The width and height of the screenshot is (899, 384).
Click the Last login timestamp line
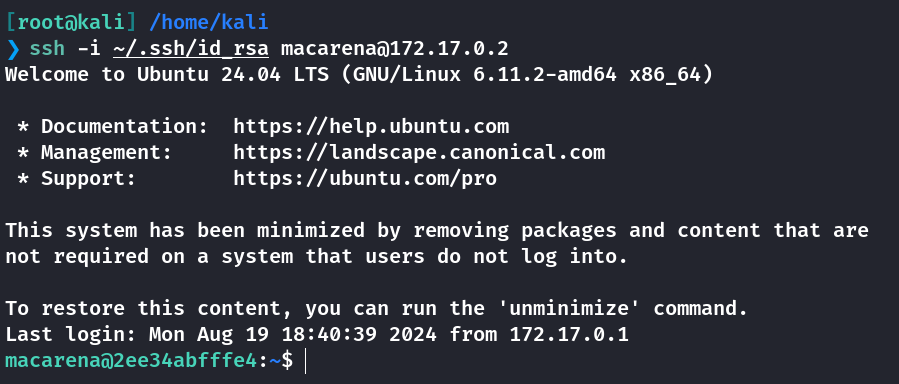tap(317, 334)
